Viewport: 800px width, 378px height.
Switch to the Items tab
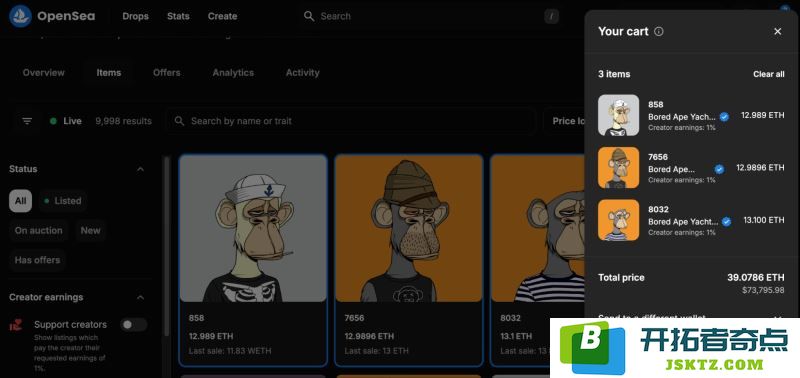[x=109, y=73]
